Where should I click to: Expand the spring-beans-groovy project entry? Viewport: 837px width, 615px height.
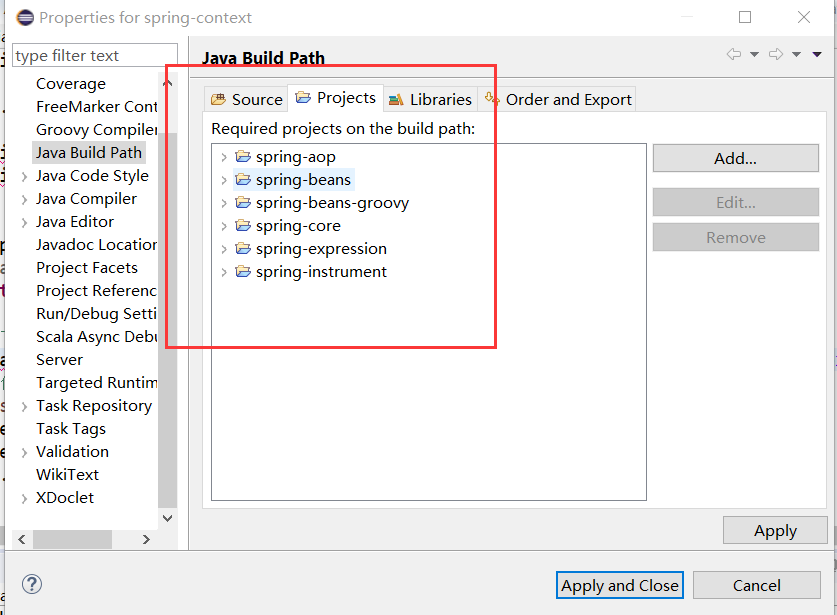(224, 203)
